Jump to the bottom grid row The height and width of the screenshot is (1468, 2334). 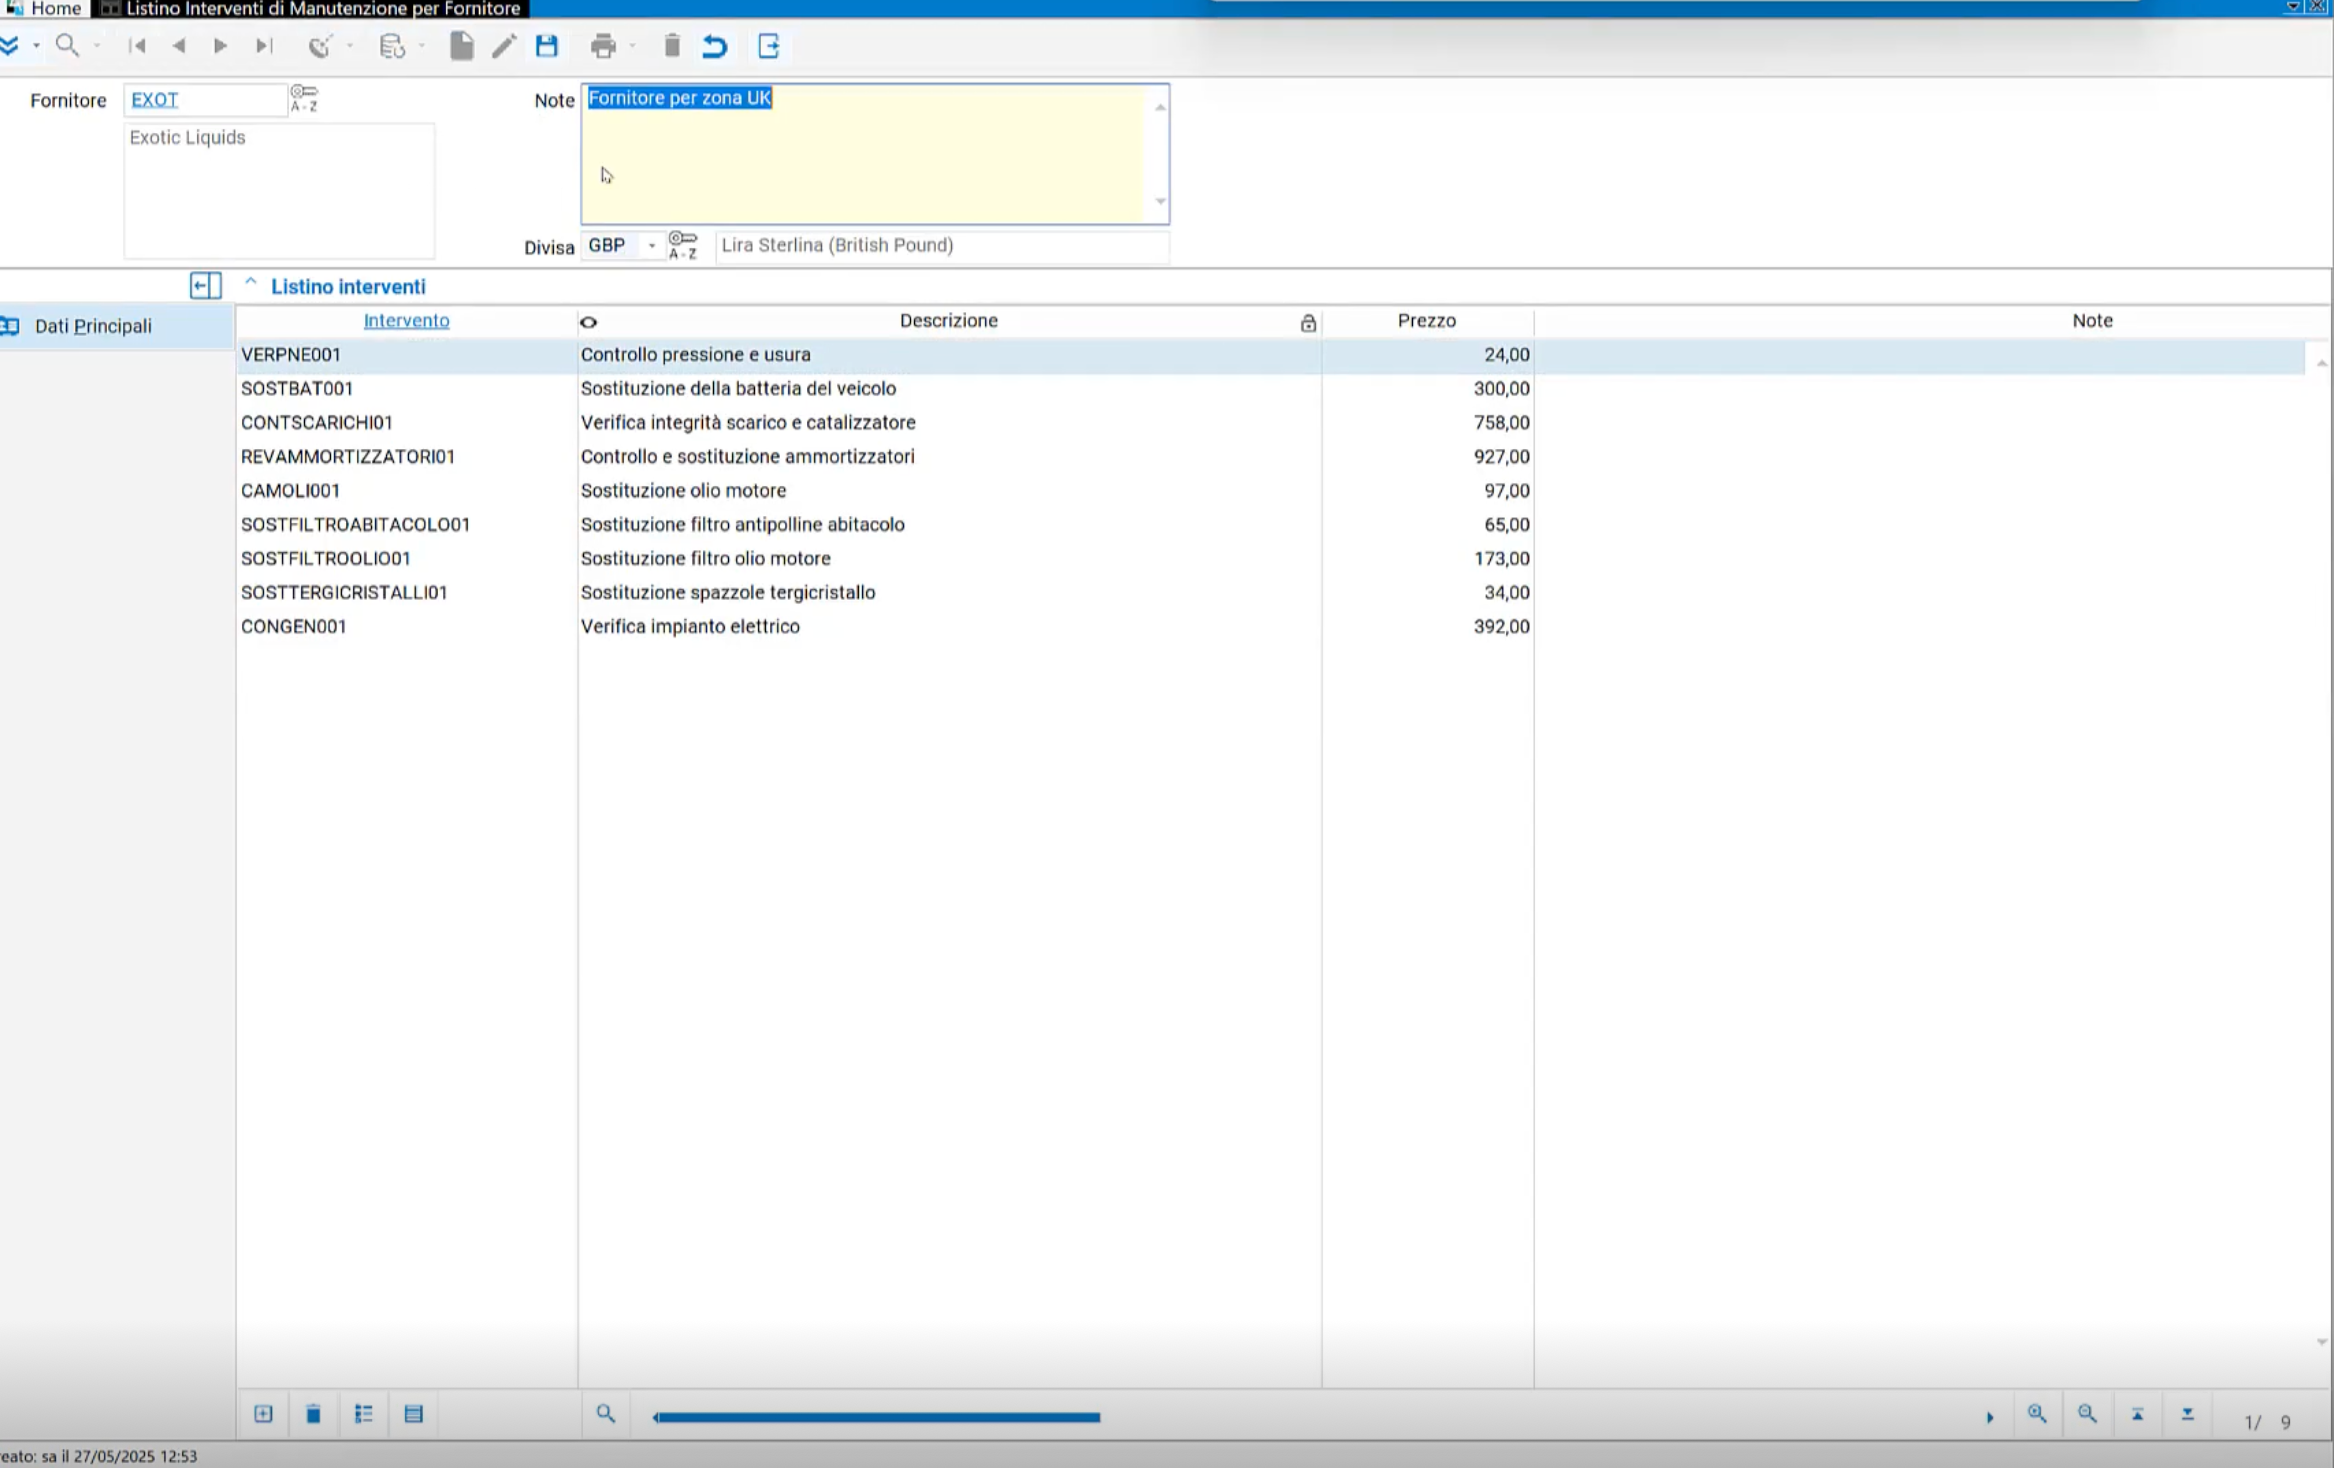(x=2187, y=1414)
